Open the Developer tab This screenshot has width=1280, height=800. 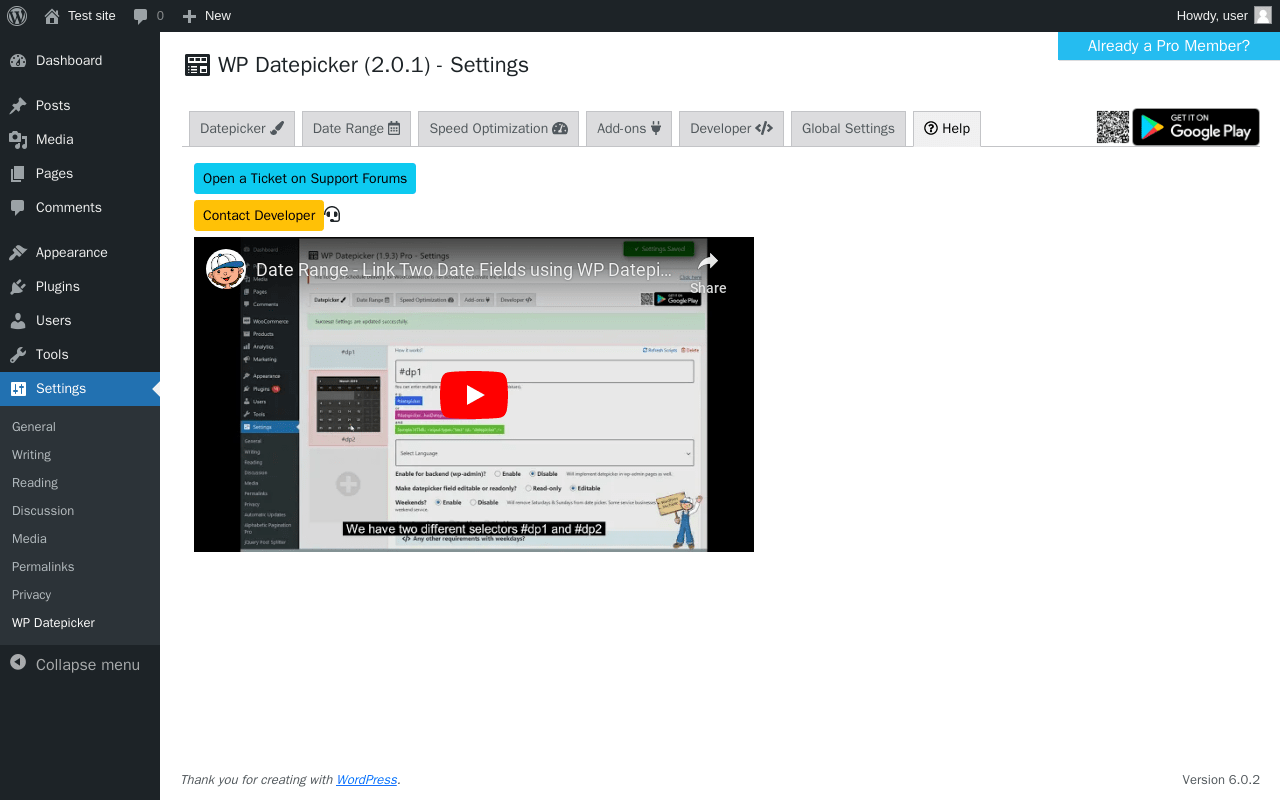tap(731, 129)
